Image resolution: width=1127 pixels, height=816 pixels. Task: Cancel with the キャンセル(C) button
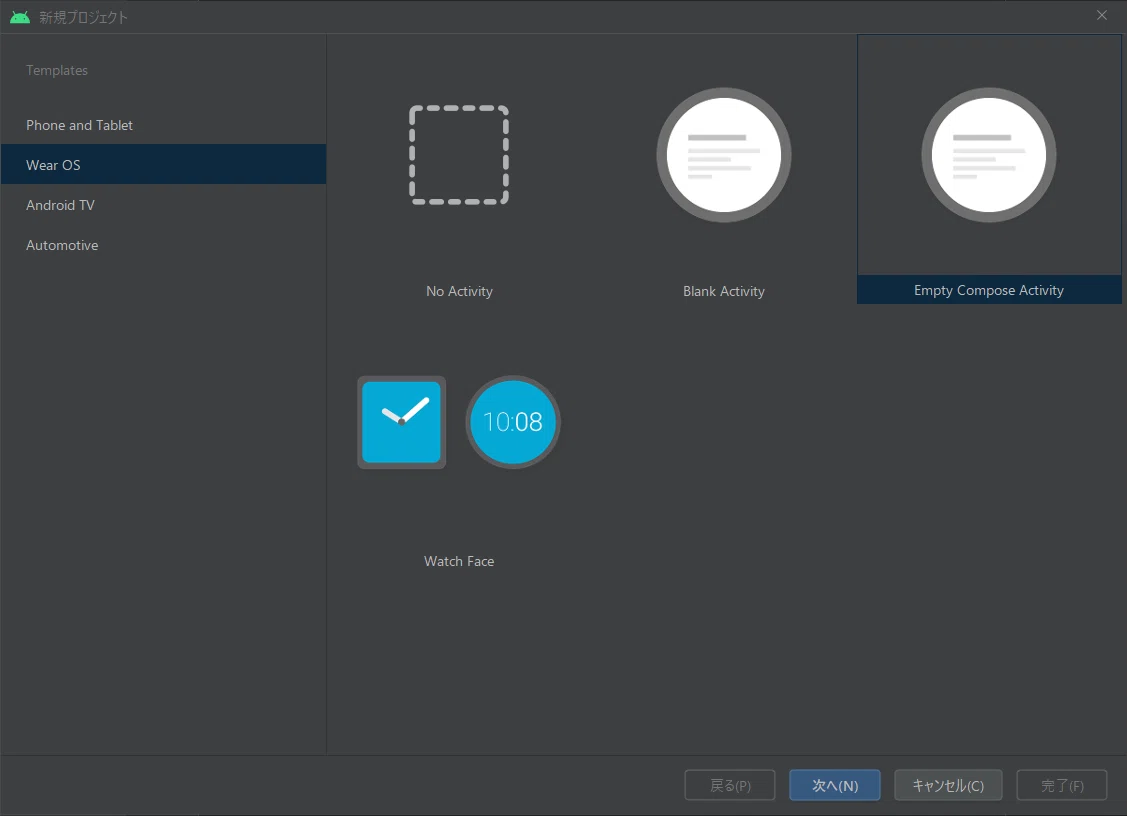pyautogui.click(x=948, y=785)
